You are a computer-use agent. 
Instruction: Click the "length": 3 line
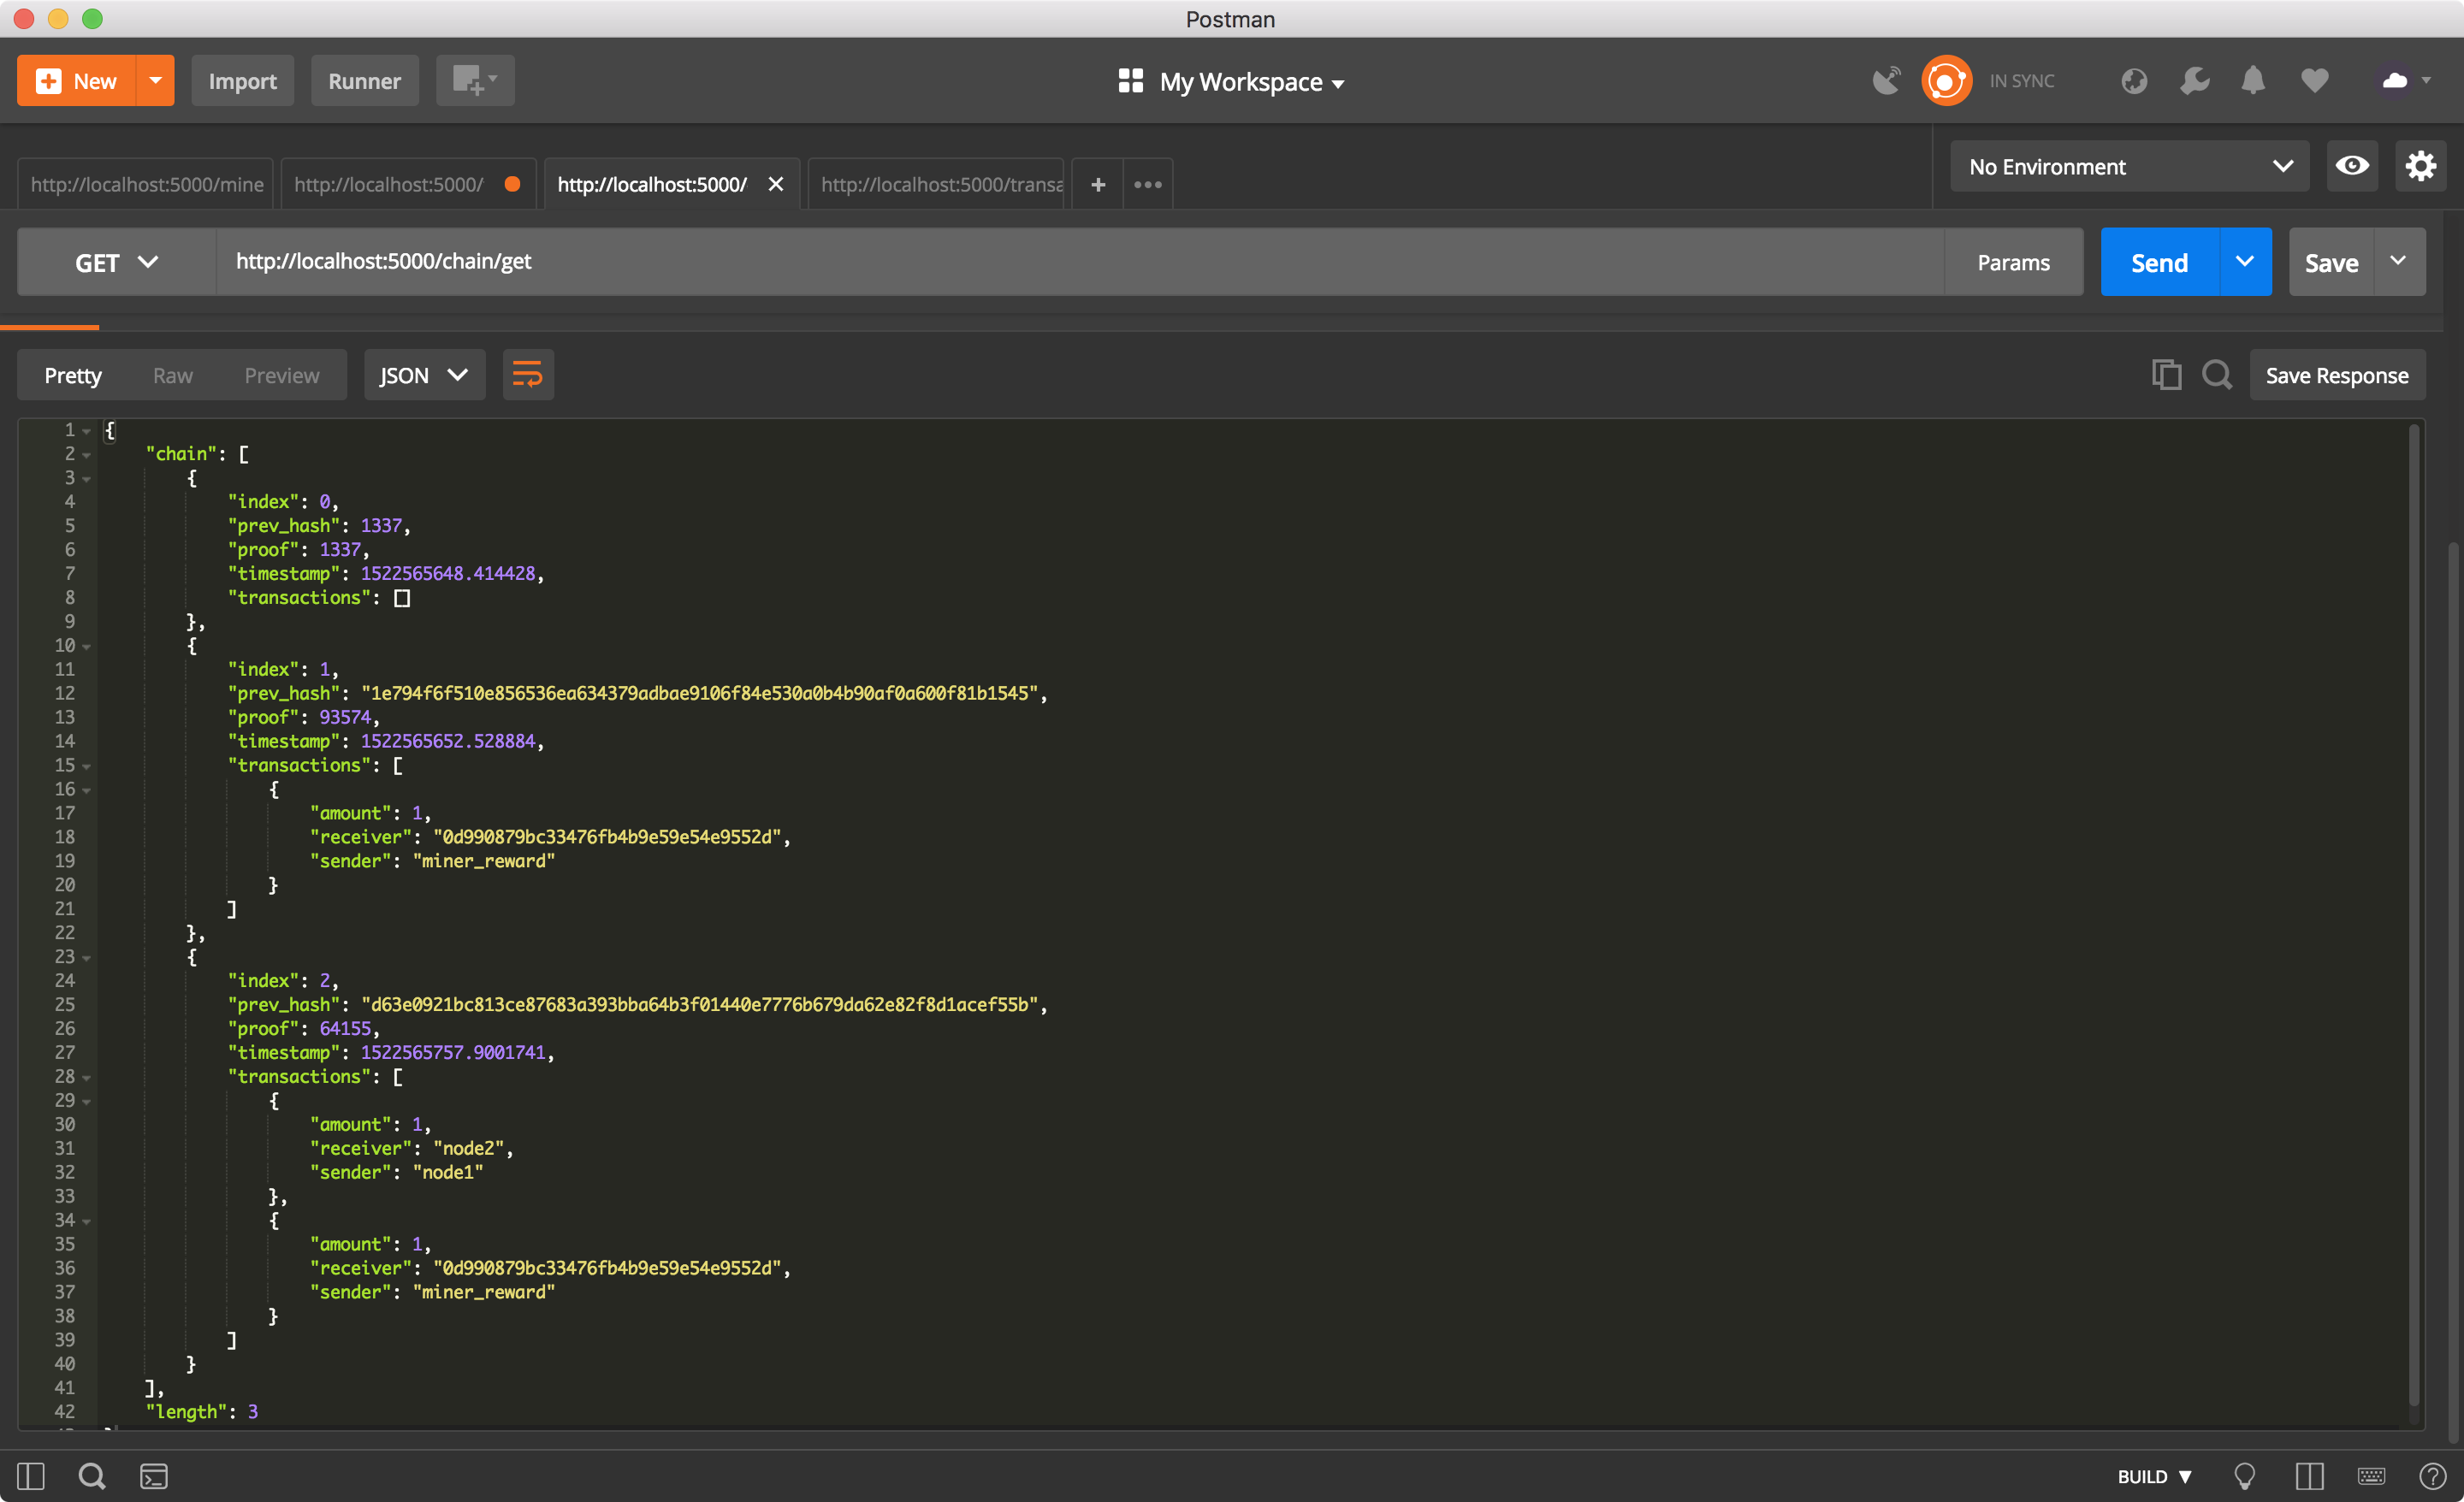[202, 1412]
